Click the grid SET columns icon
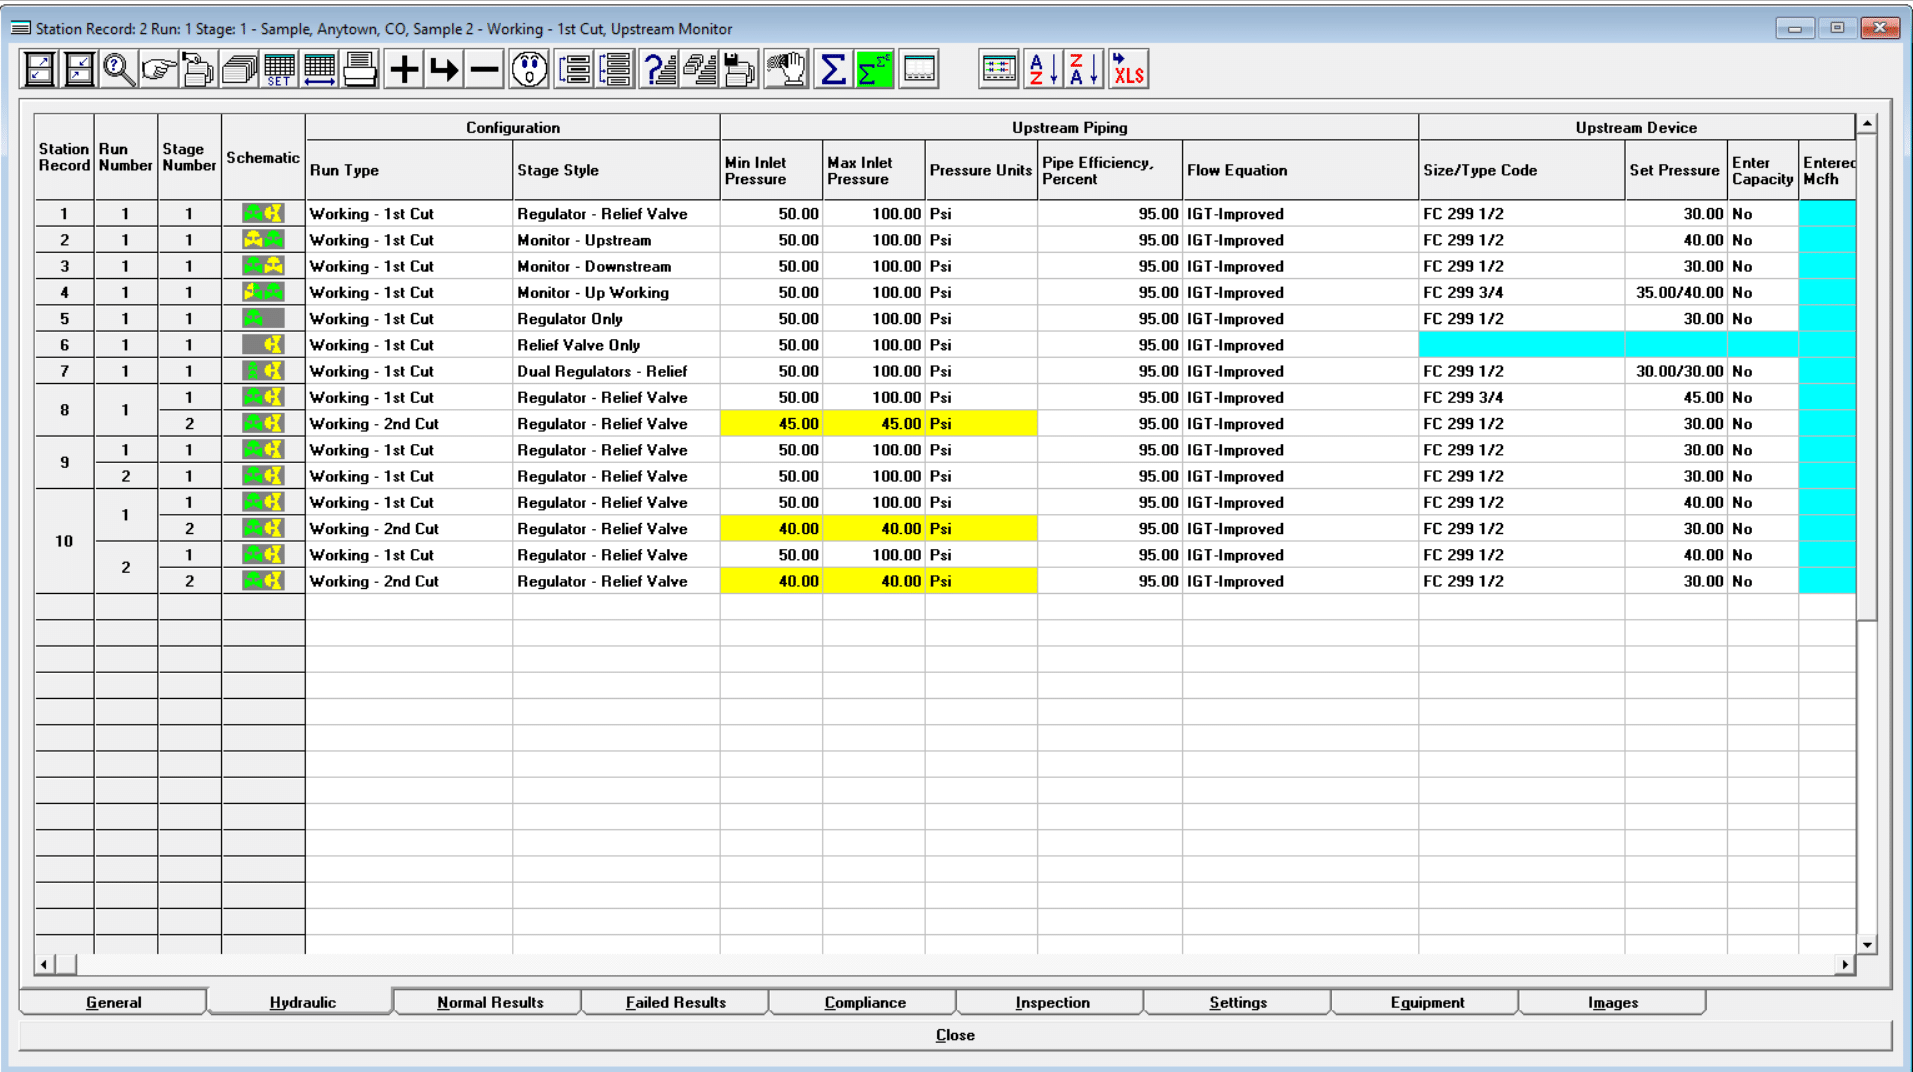Viewport: 1913px width, 1072px height. coord(279,70)
